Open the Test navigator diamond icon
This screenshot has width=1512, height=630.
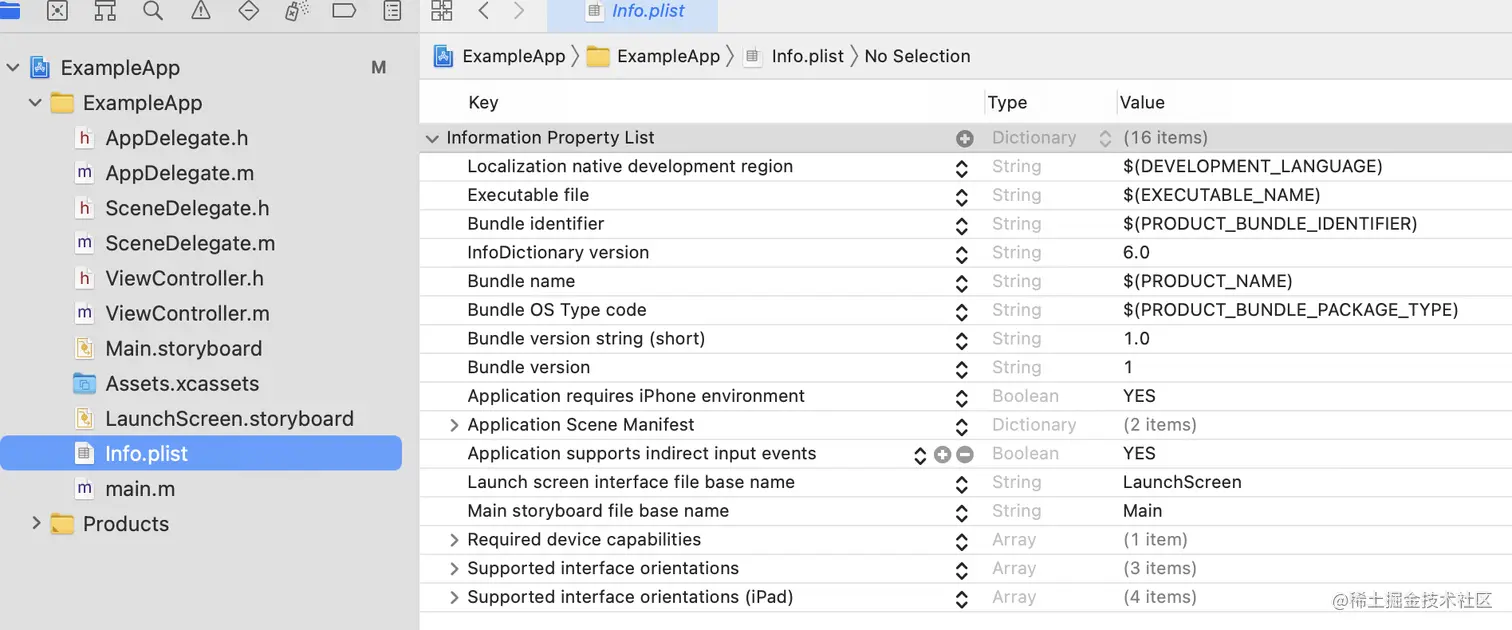click(x=249, y=10)
